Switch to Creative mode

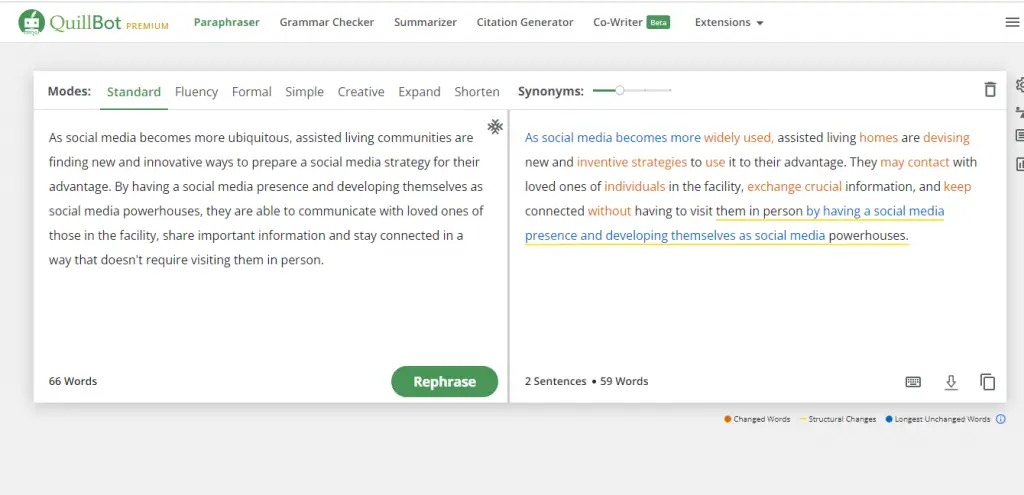point(361,91)
